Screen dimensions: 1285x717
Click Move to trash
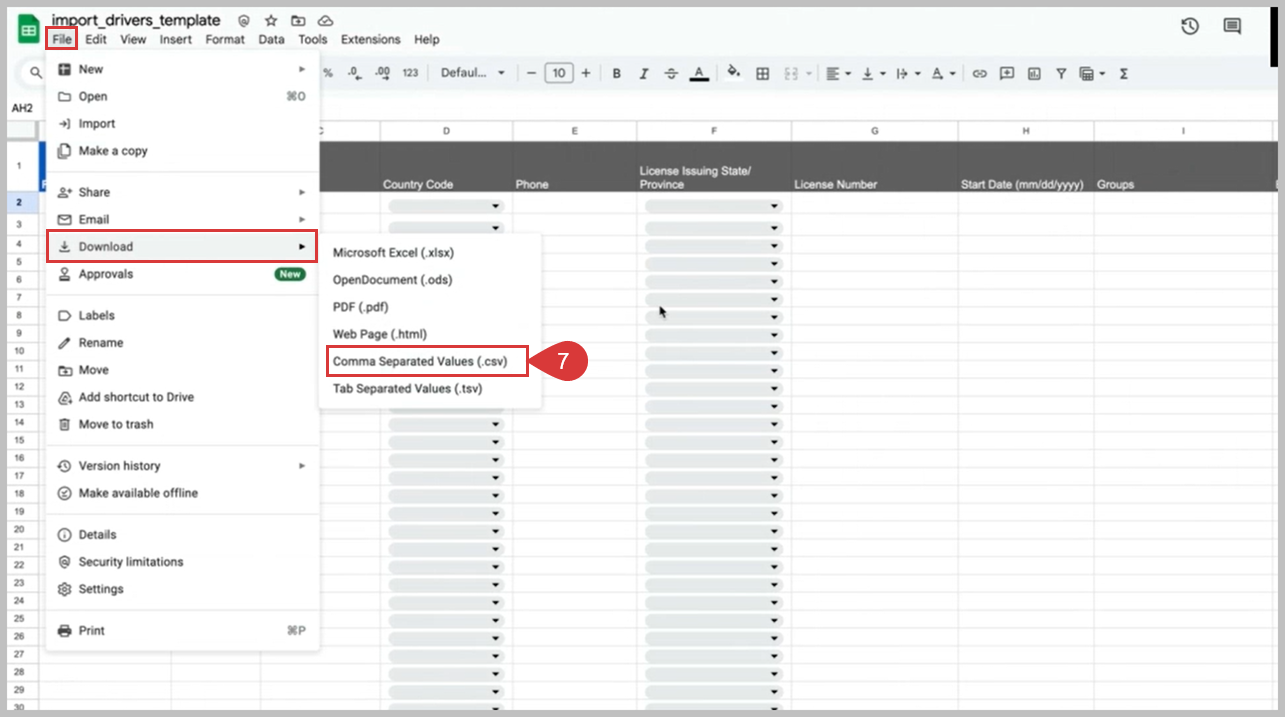[113, 424]
